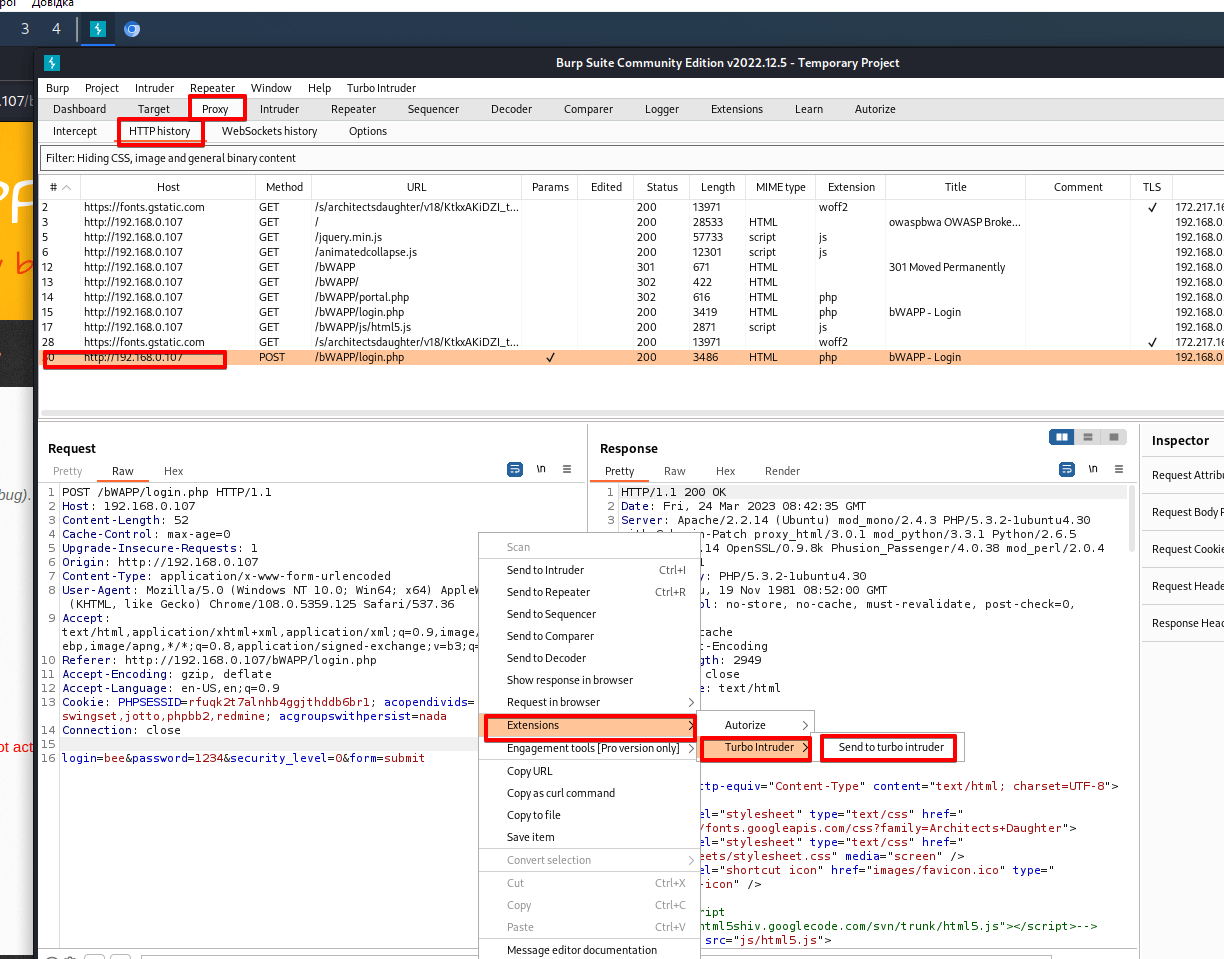Switch Response view to the Render tab
Image resolution: width=1224 pixels, height=959 pixels.
click(x=783, y=471)
